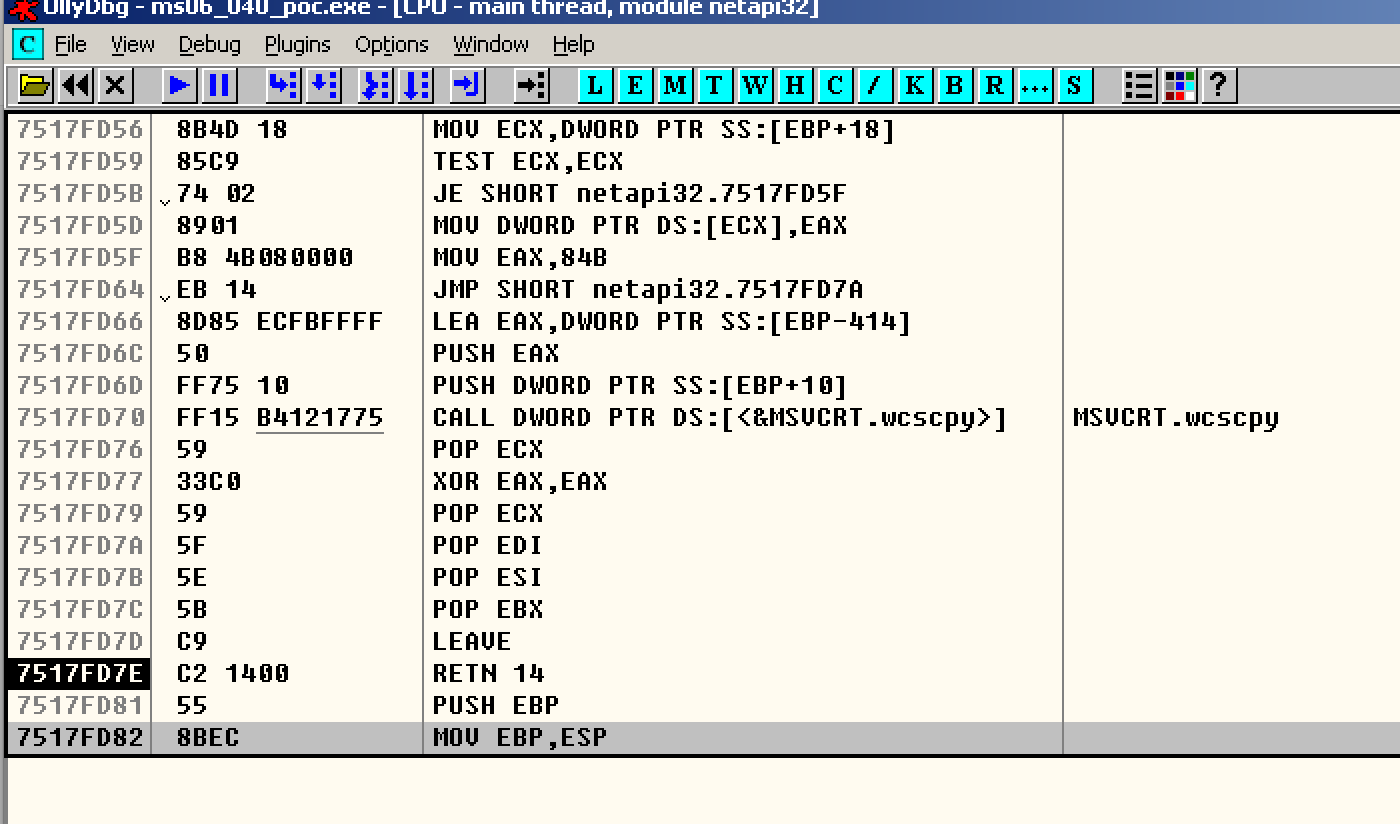Open the Log window (L button)

595,85
